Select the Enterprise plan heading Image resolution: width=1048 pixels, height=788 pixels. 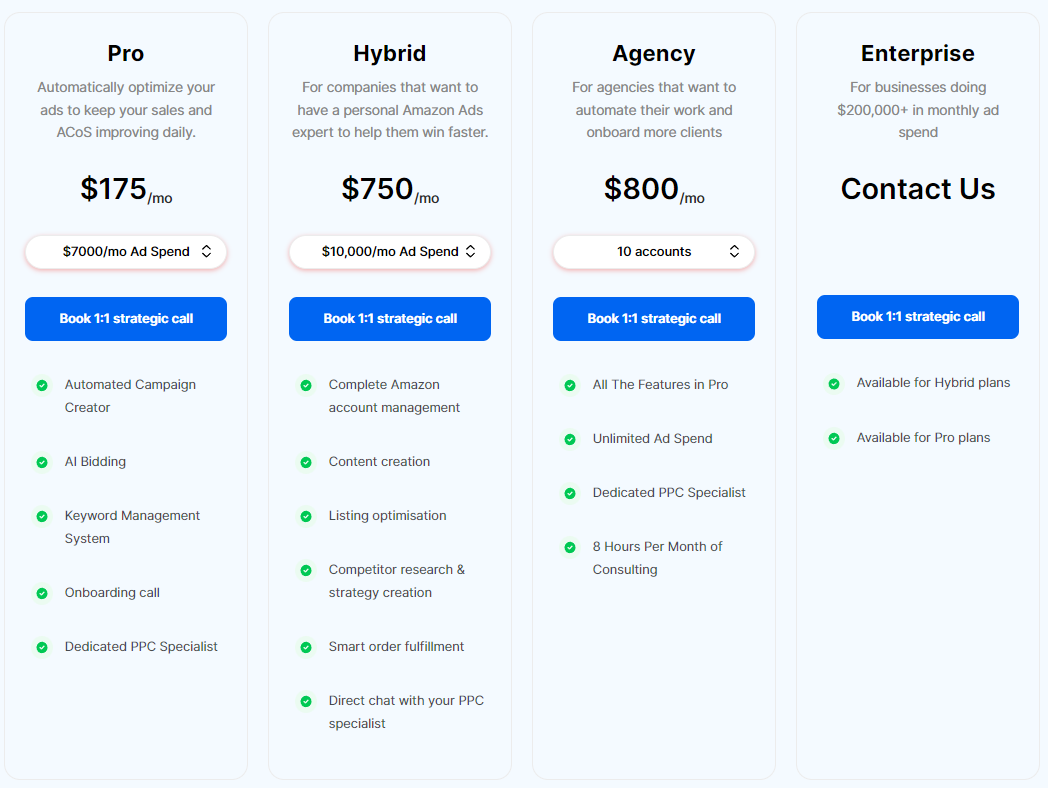click(x=918, y=53)
